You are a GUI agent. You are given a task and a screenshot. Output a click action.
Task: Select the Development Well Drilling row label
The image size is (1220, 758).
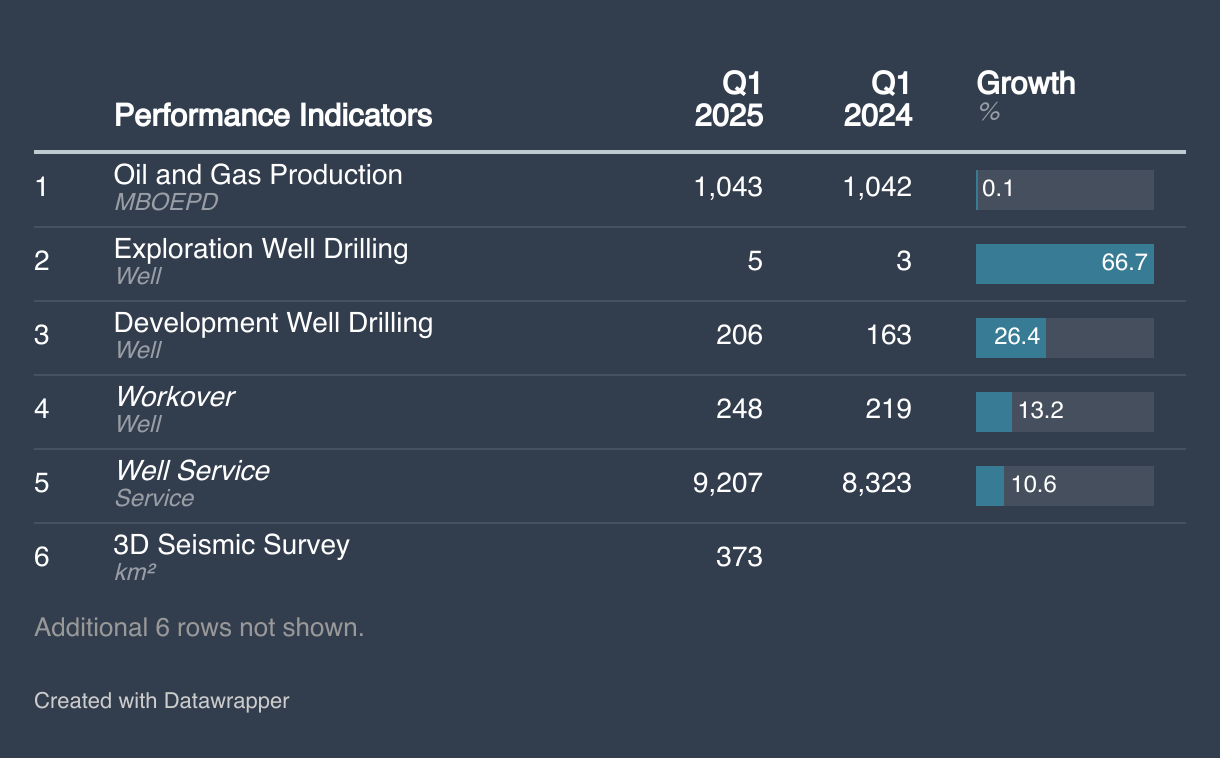point(273,323)
